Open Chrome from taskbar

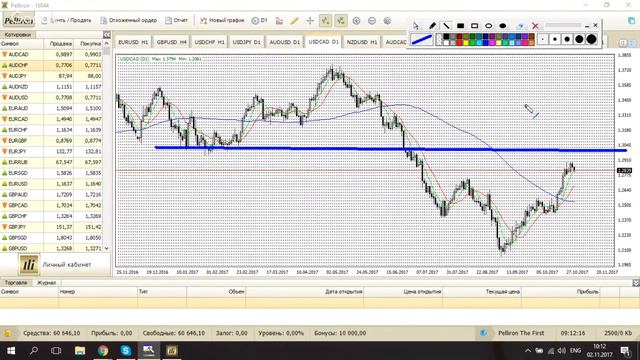102,351
